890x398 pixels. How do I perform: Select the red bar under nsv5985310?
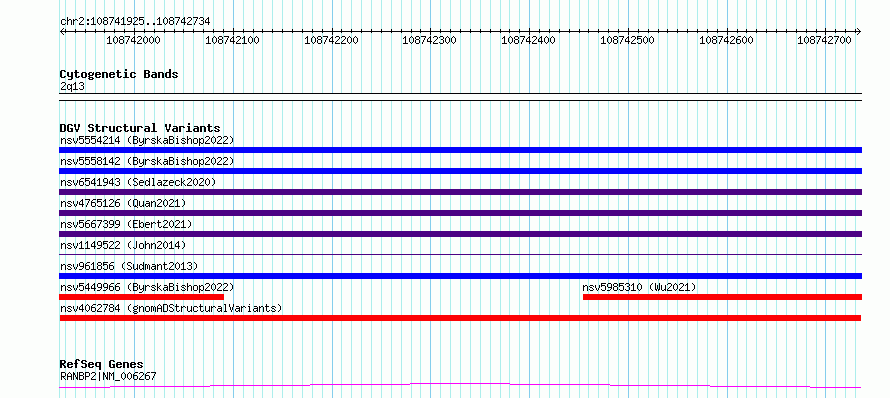click(x=723, y=297)
